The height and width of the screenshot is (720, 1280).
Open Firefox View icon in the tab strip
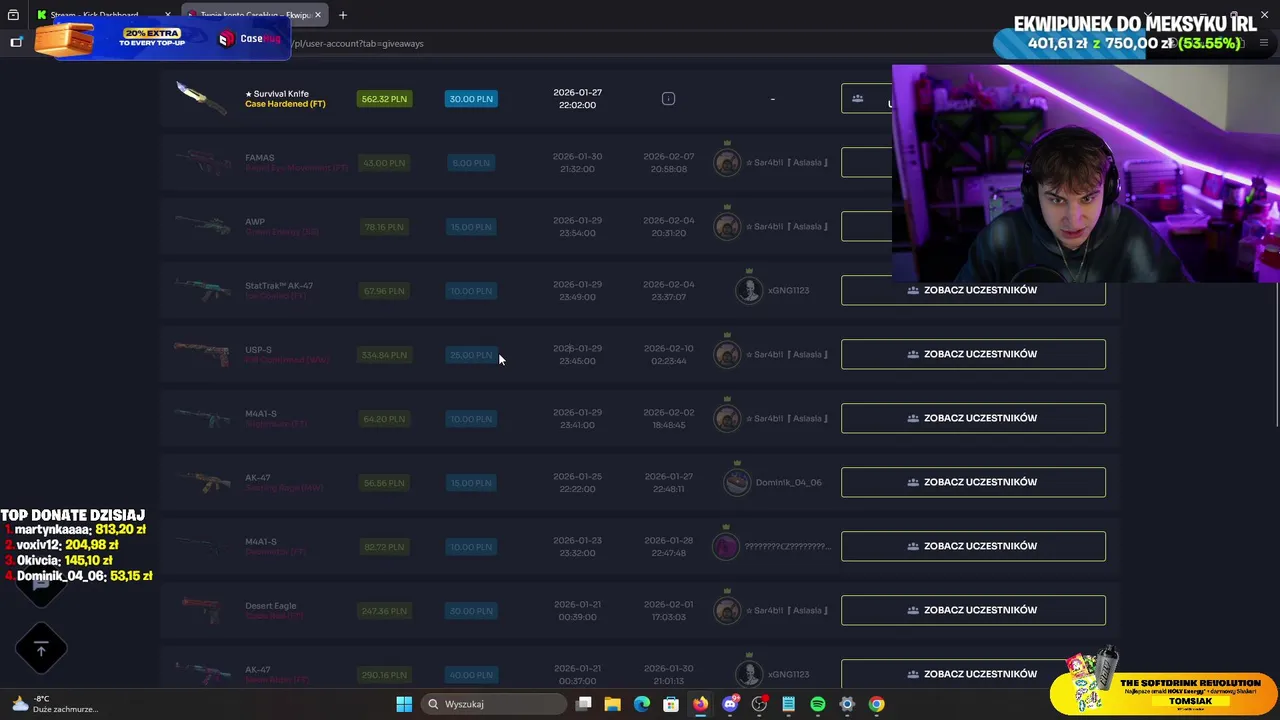coord(13,15)
